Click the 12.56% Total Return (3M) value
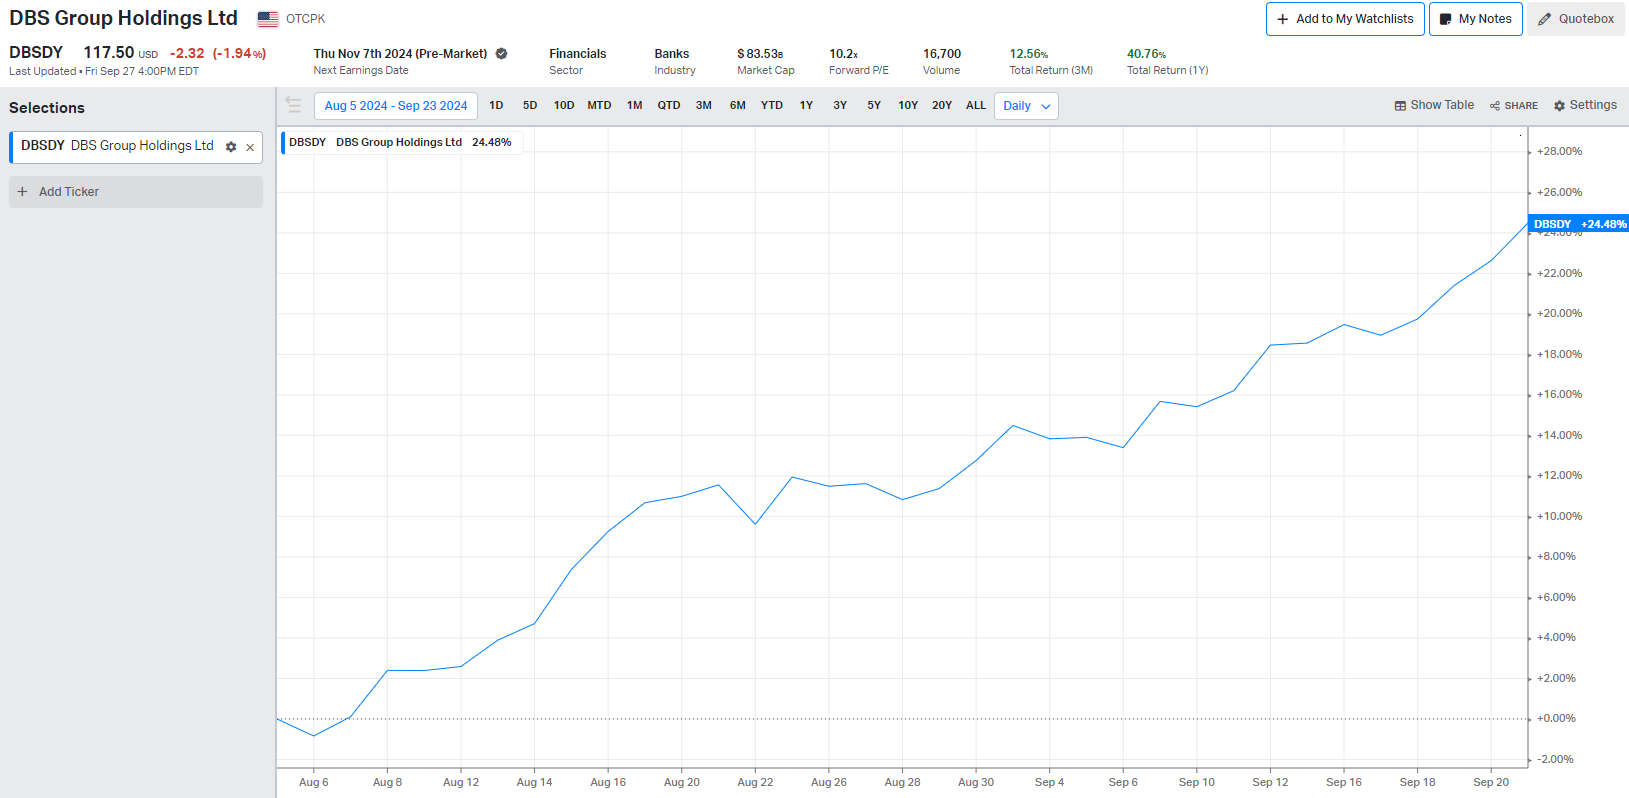Screen dimensions: 1629x798 (1029, 54)
